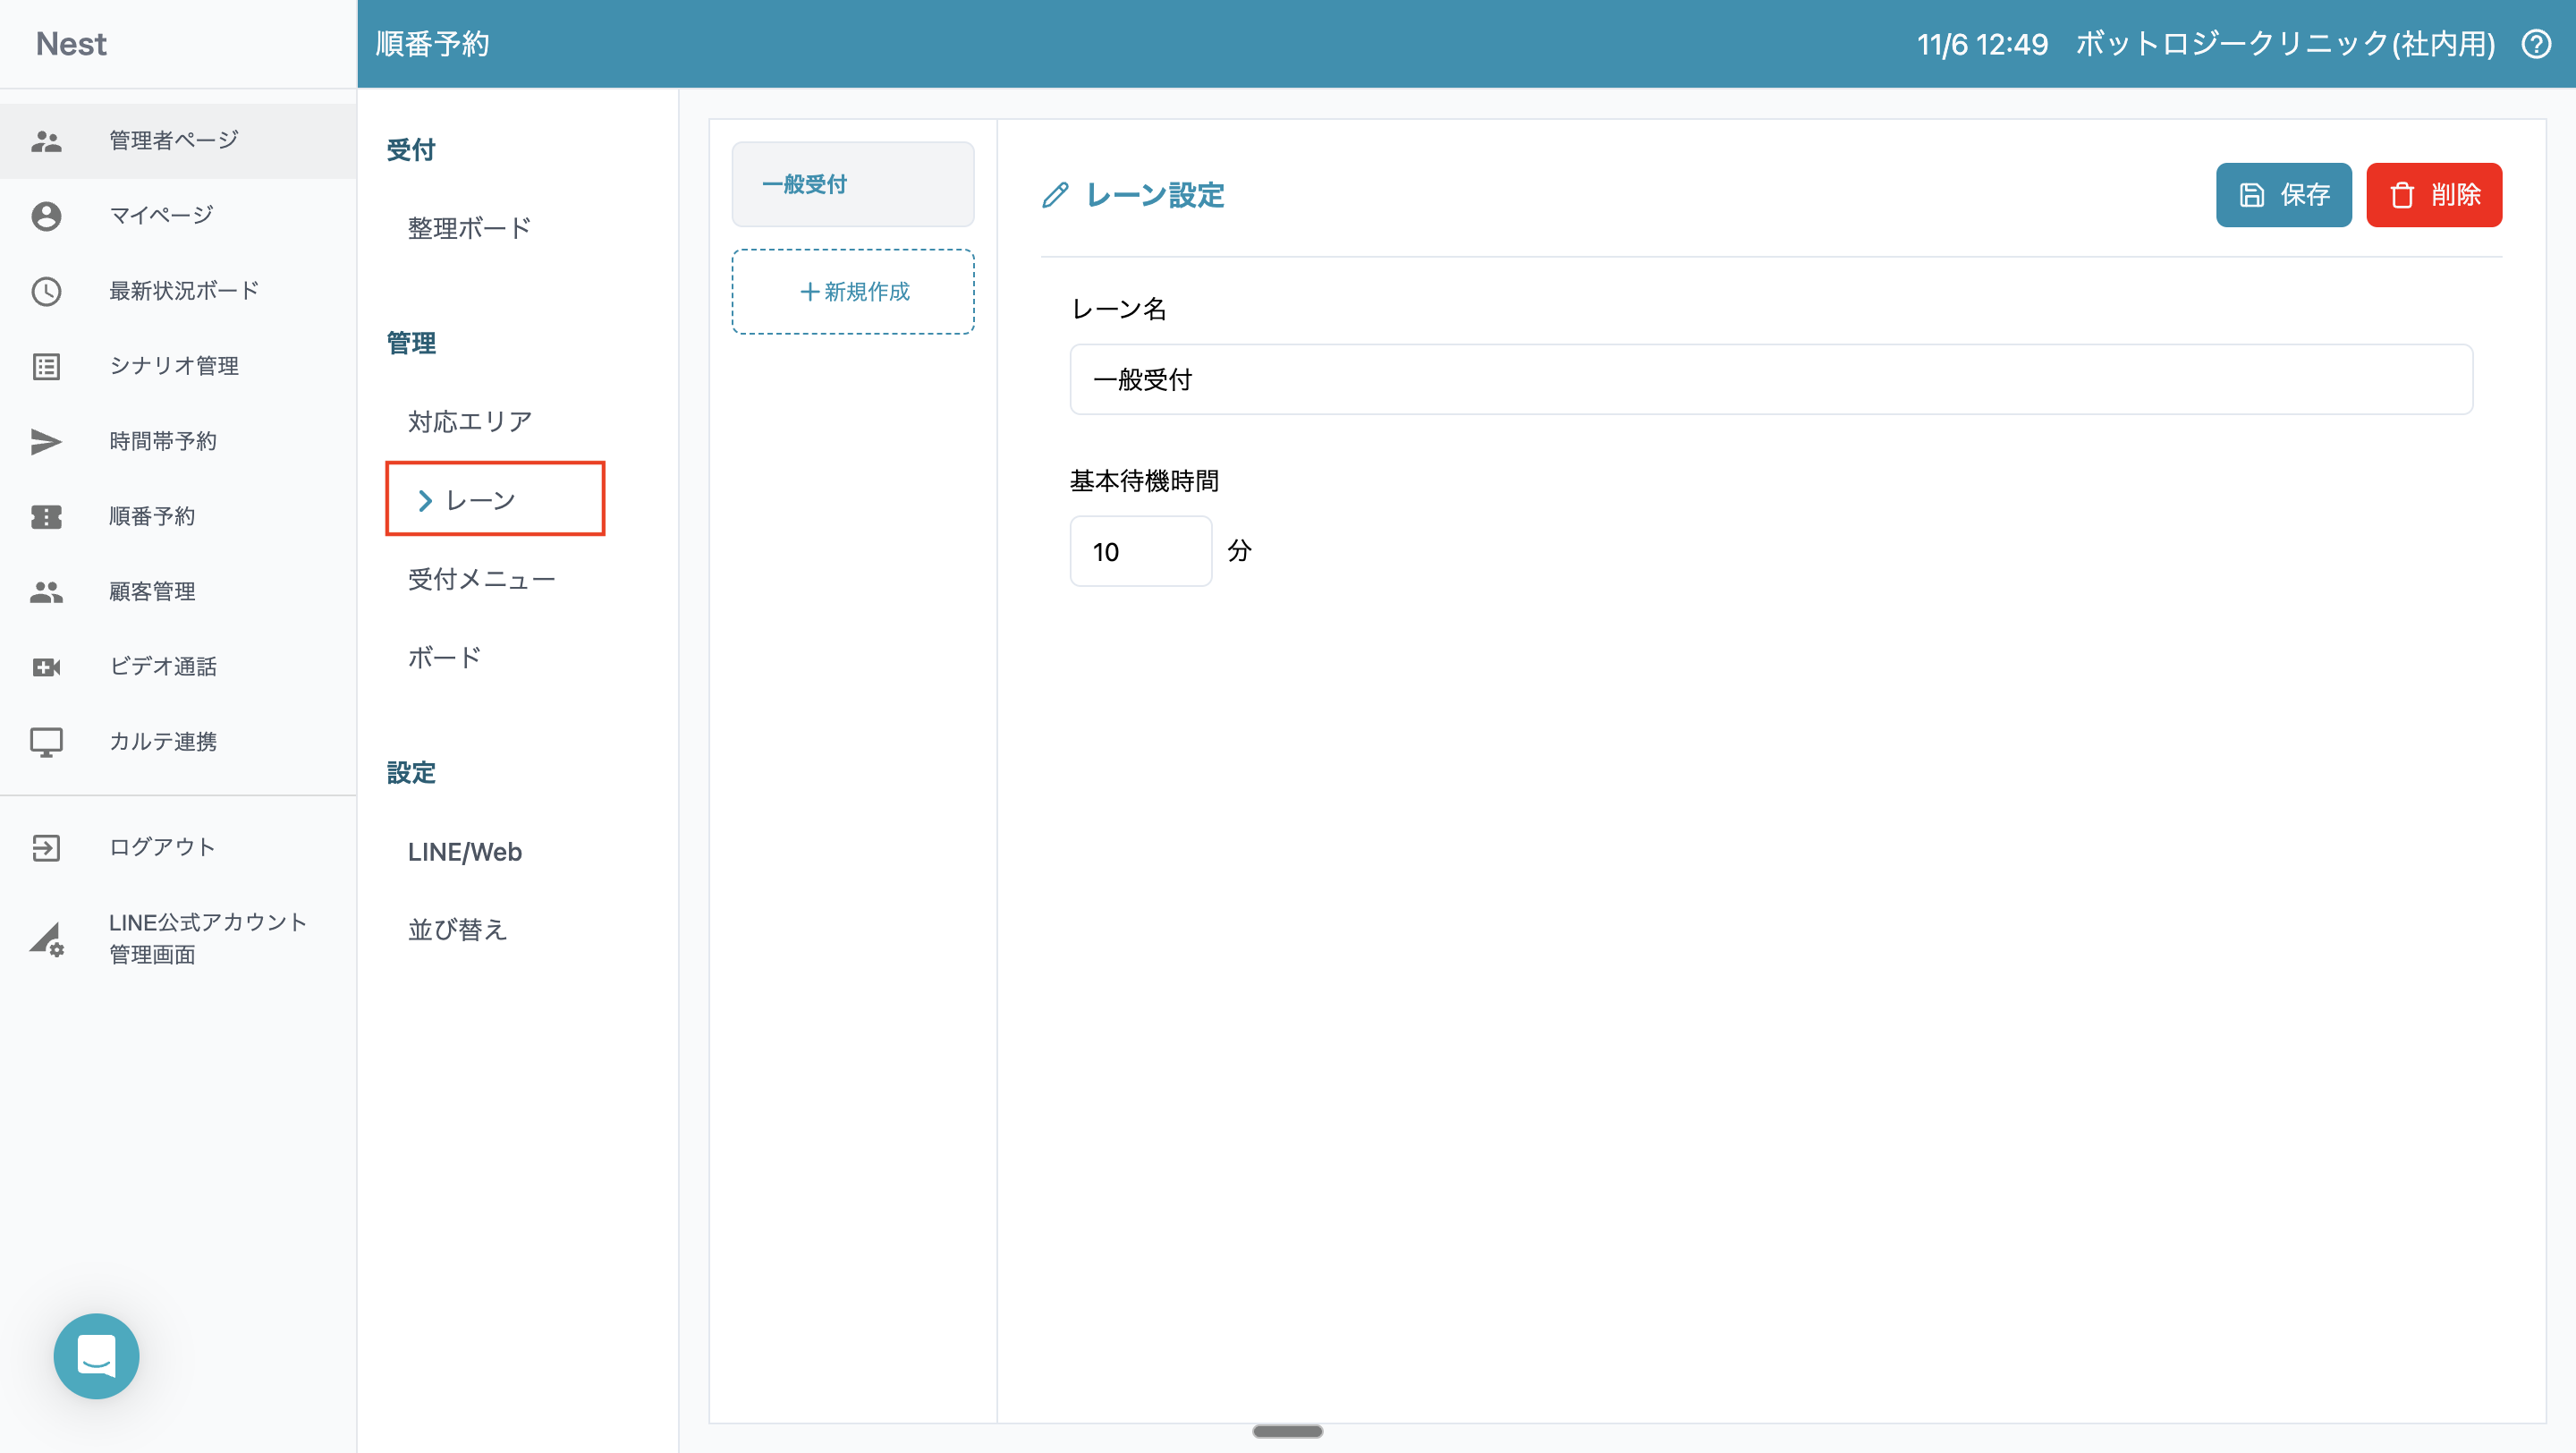This screenshot has width=2576, height=1453.
Task: Click the 最新状況ボード clock icon
Action: point(46,291)
